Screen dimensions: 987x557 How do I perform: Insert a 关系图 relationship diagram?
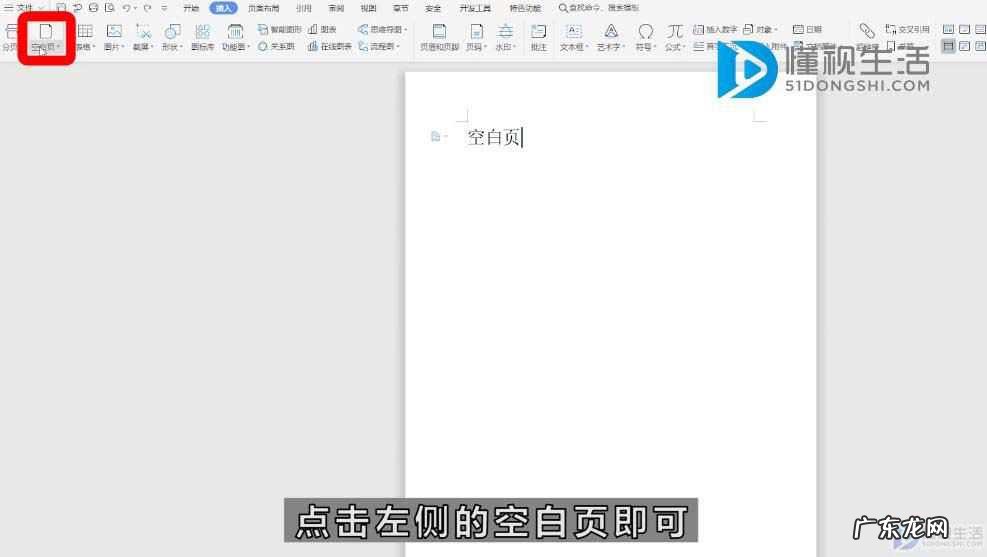pyautogui.click(x=276, y=47)
